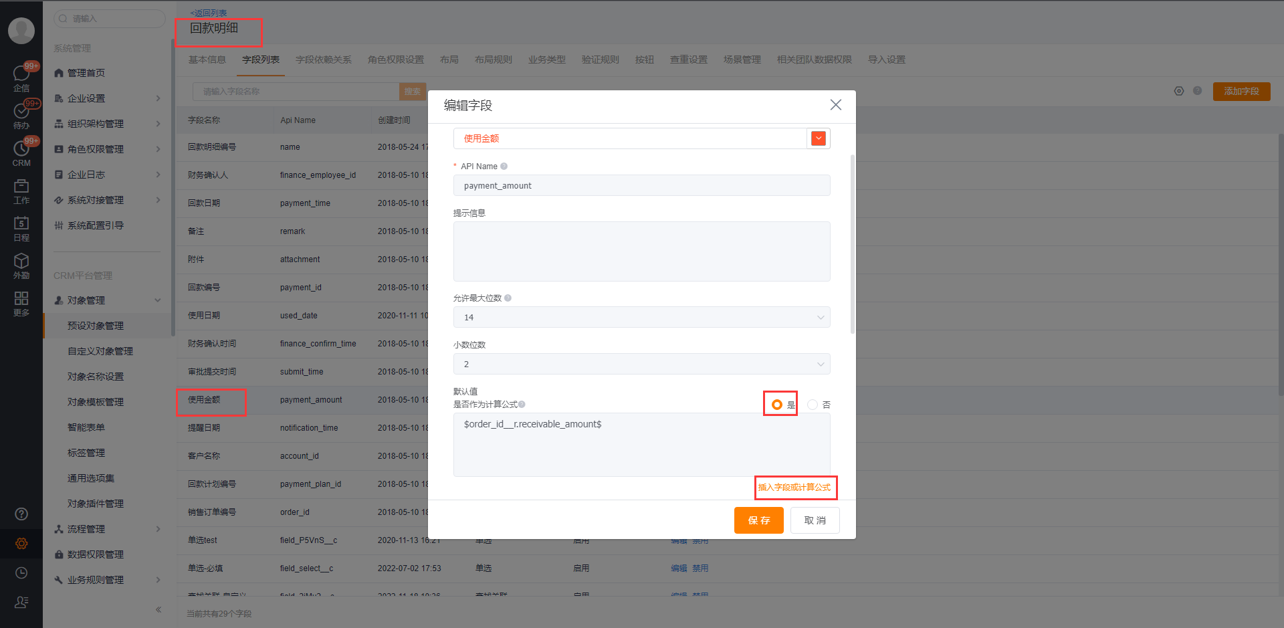Click the 回款日期 field row name
Image resolution: width=1284 pixels, height=628 pixels.
204,203
